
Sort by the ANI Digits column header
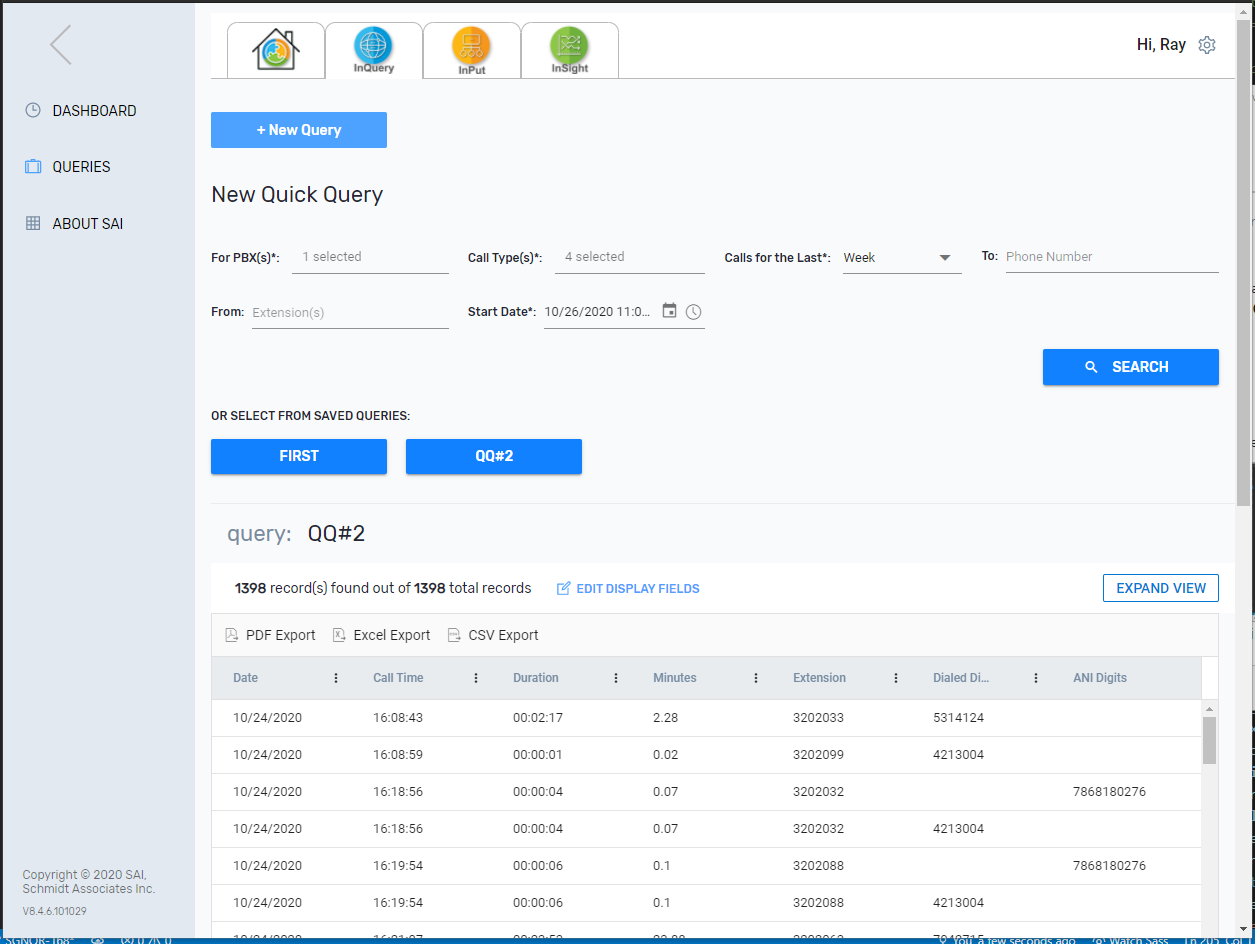pyautogui.click(x=1100, y=678)
